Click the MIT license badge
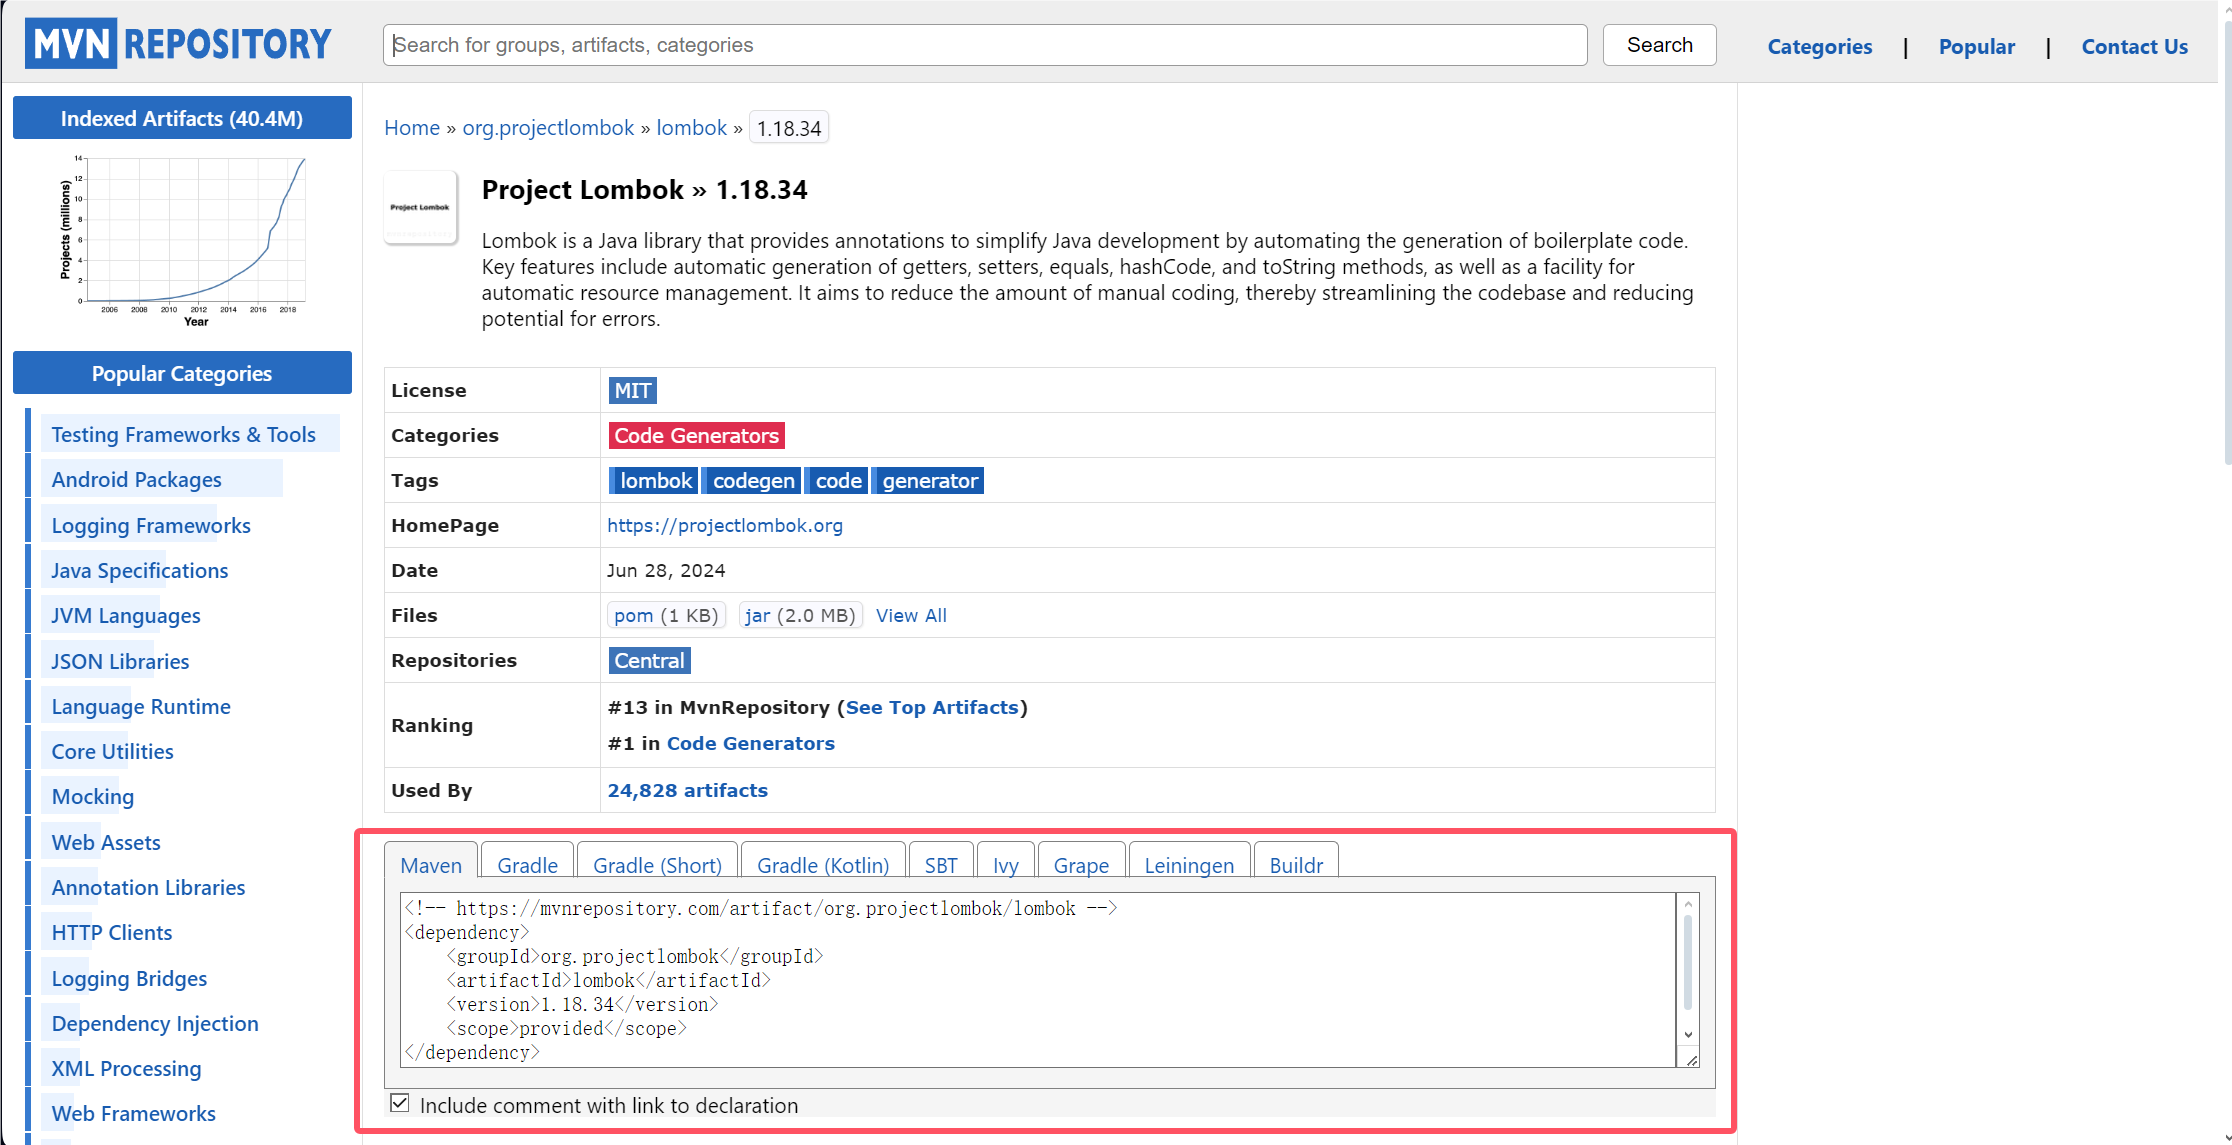The height and width of the screenshot is (1145, 2232). click(632, 390)
